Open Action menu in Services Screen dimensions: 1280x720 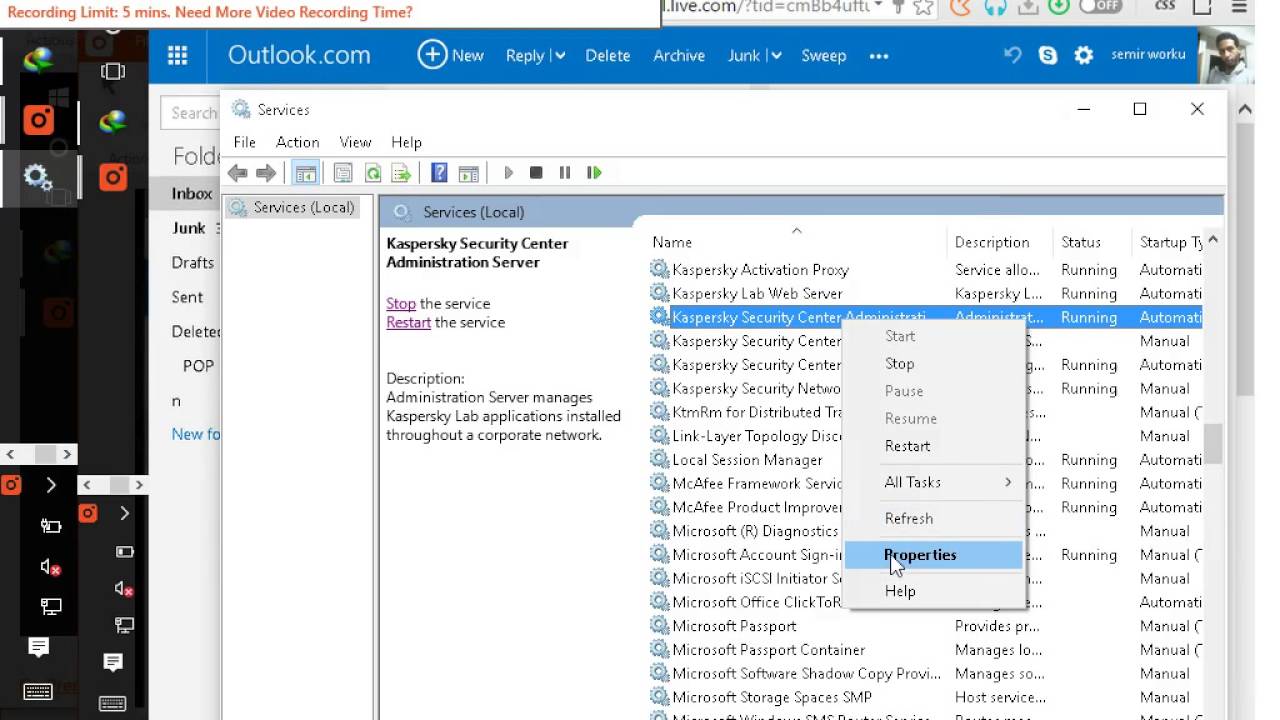(x=297, y=142)
